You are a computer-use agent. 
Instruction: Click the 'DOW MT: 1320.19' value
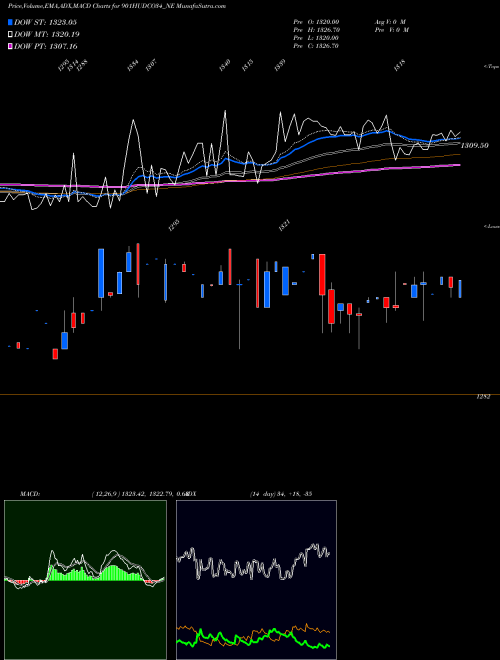pyautogui.click(x=47, y=35)
